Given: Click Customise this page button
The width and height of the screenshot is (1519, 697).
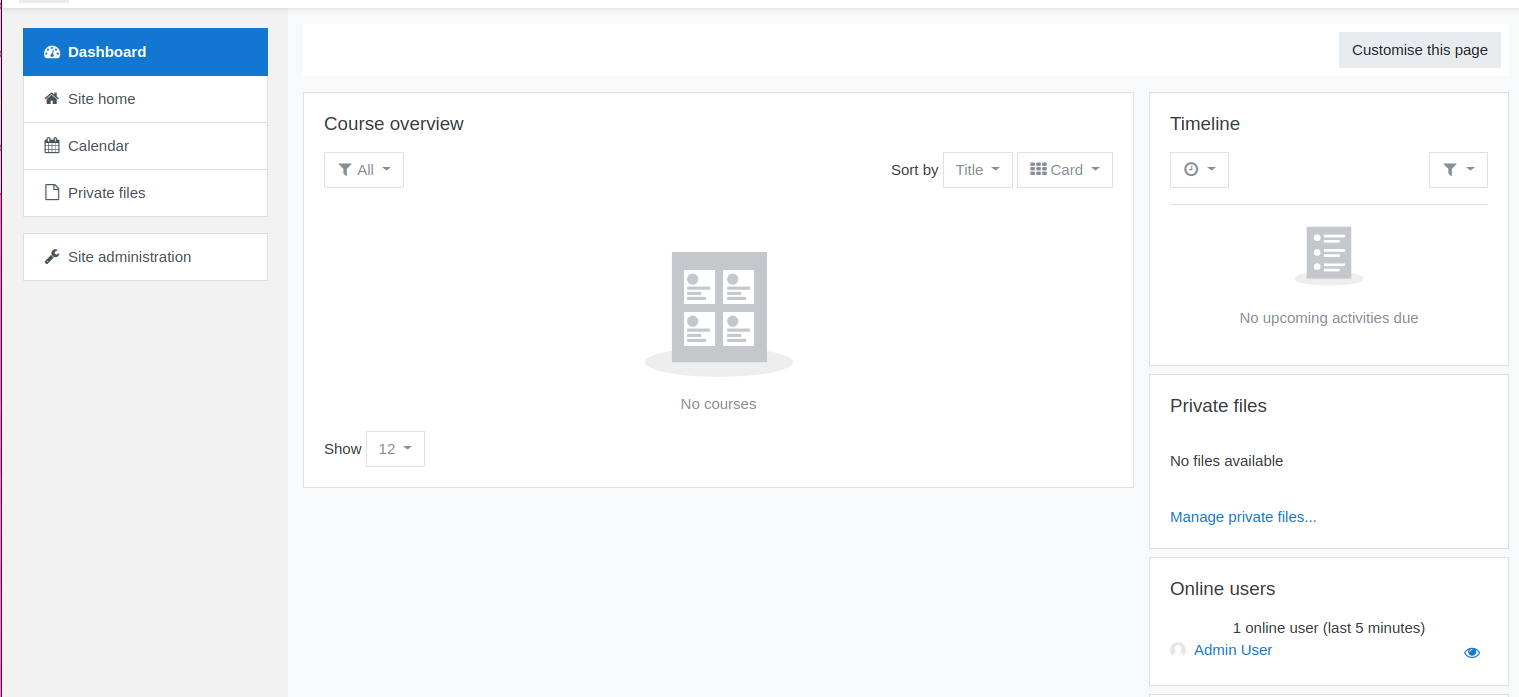Looking at the screenshot, I should 1420,50.
